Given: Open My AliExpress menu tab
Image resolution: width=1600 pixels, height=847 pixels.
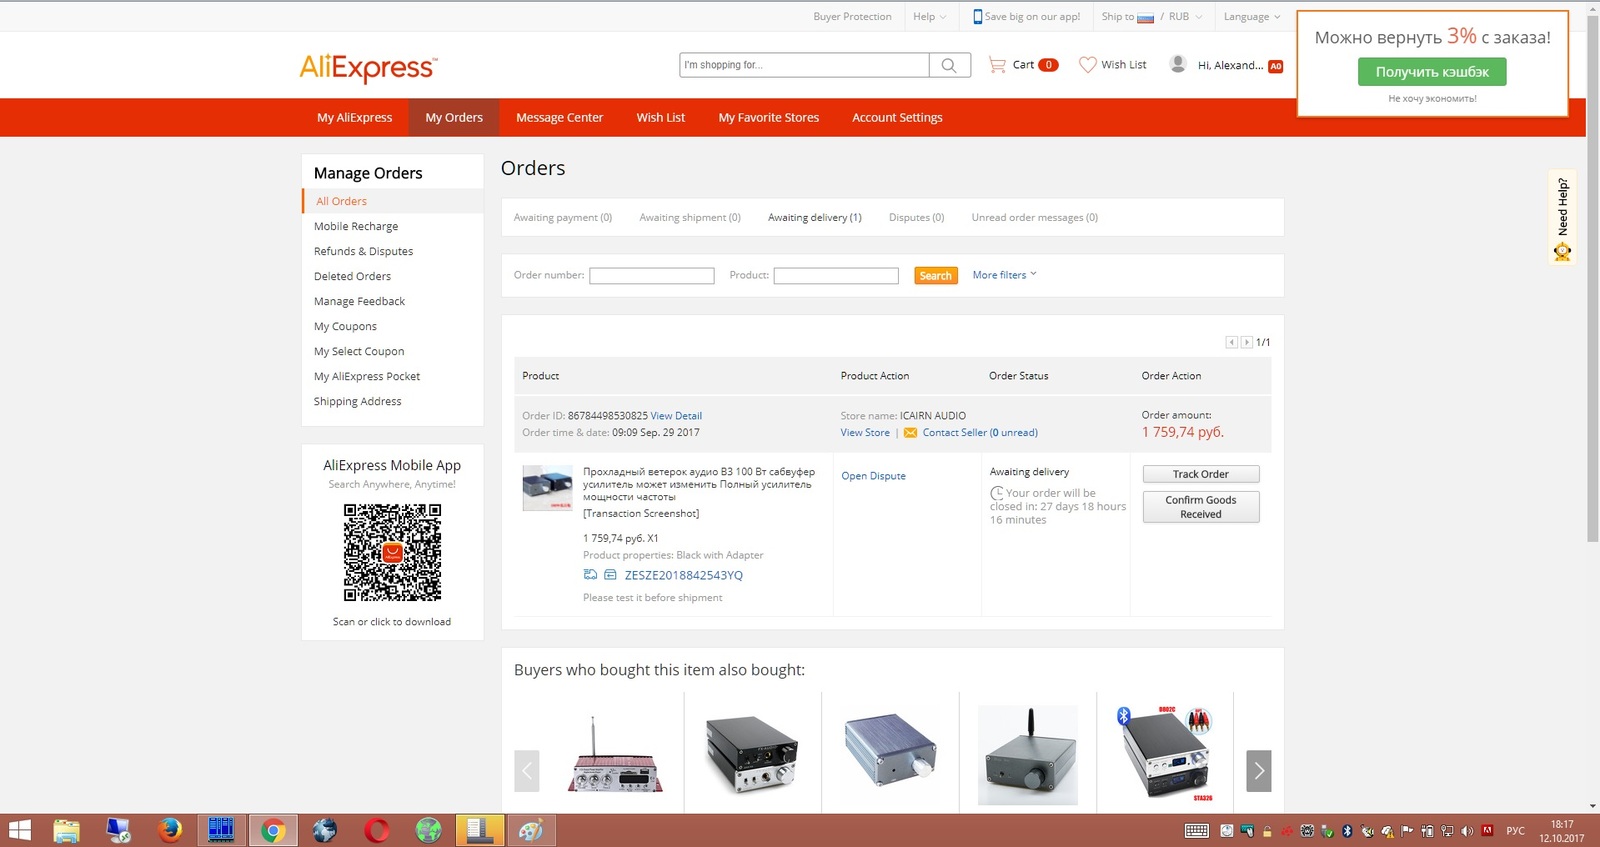Looking at the screenshot, I should 355,118.
